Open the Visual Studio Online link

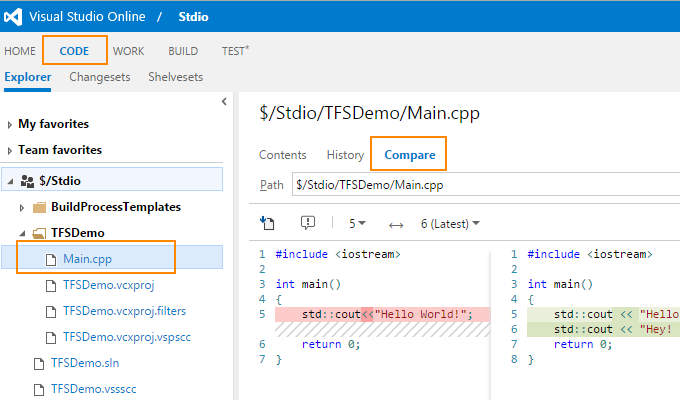pyautogui.click(x=87, y=16)
